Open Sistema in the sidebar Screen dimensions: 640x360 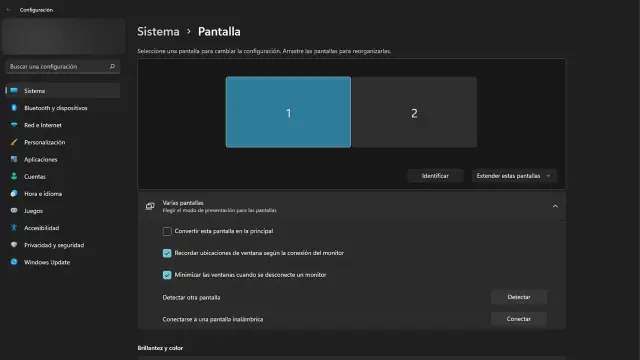pos(63,91)
